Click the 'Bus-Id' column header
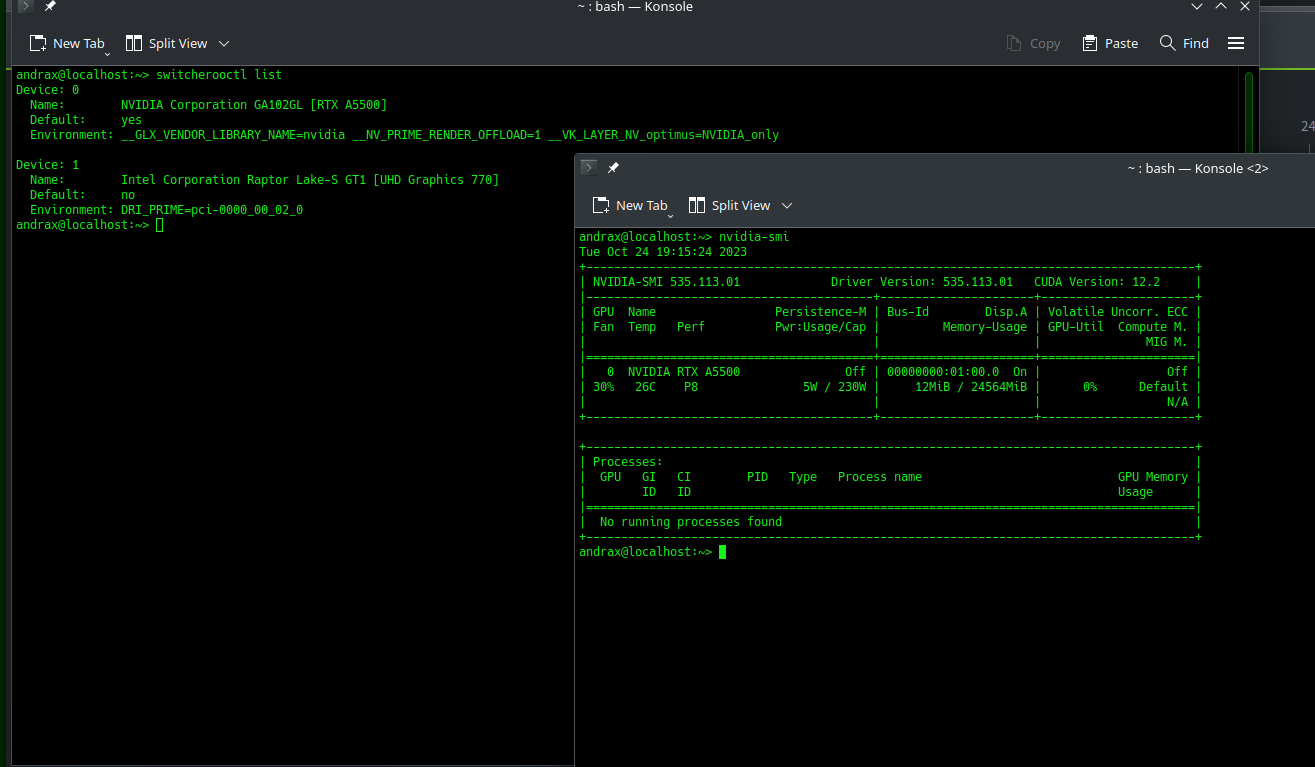This screenshot has height=767, width=1315. click(x=908, y=312)
